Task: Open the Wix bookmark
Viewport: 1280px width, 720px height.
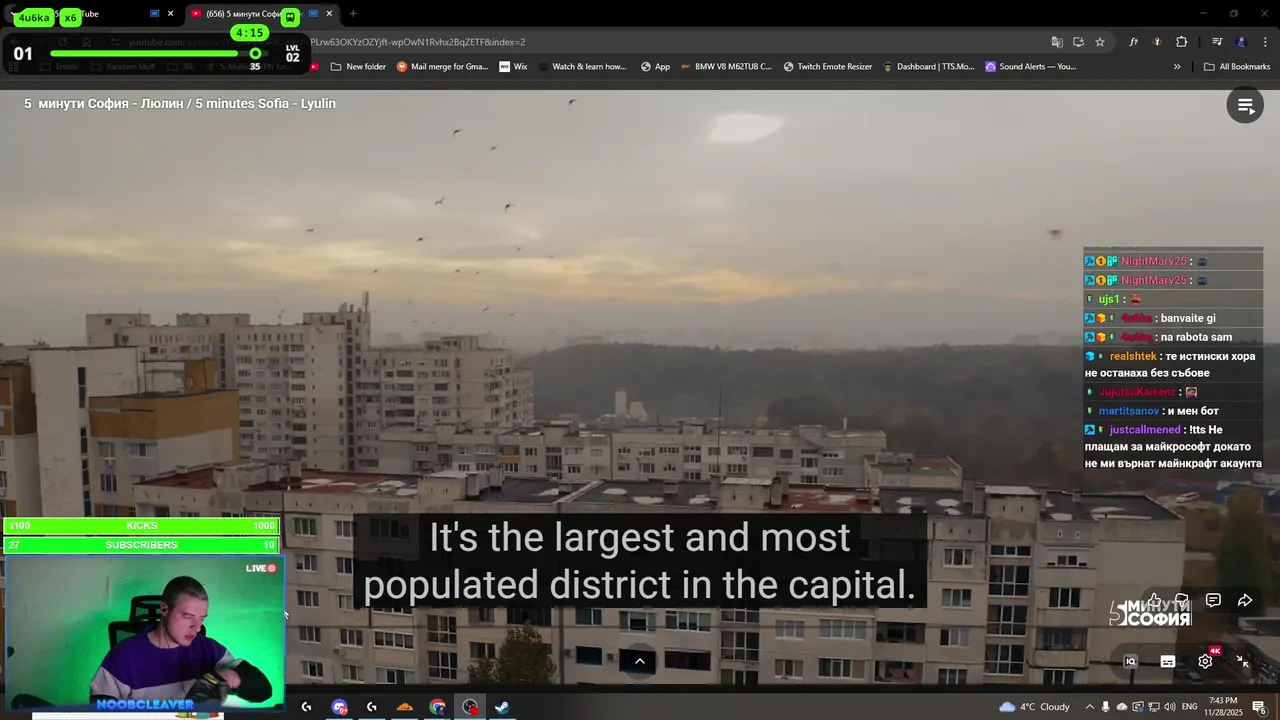Action: tap(512, 67)
